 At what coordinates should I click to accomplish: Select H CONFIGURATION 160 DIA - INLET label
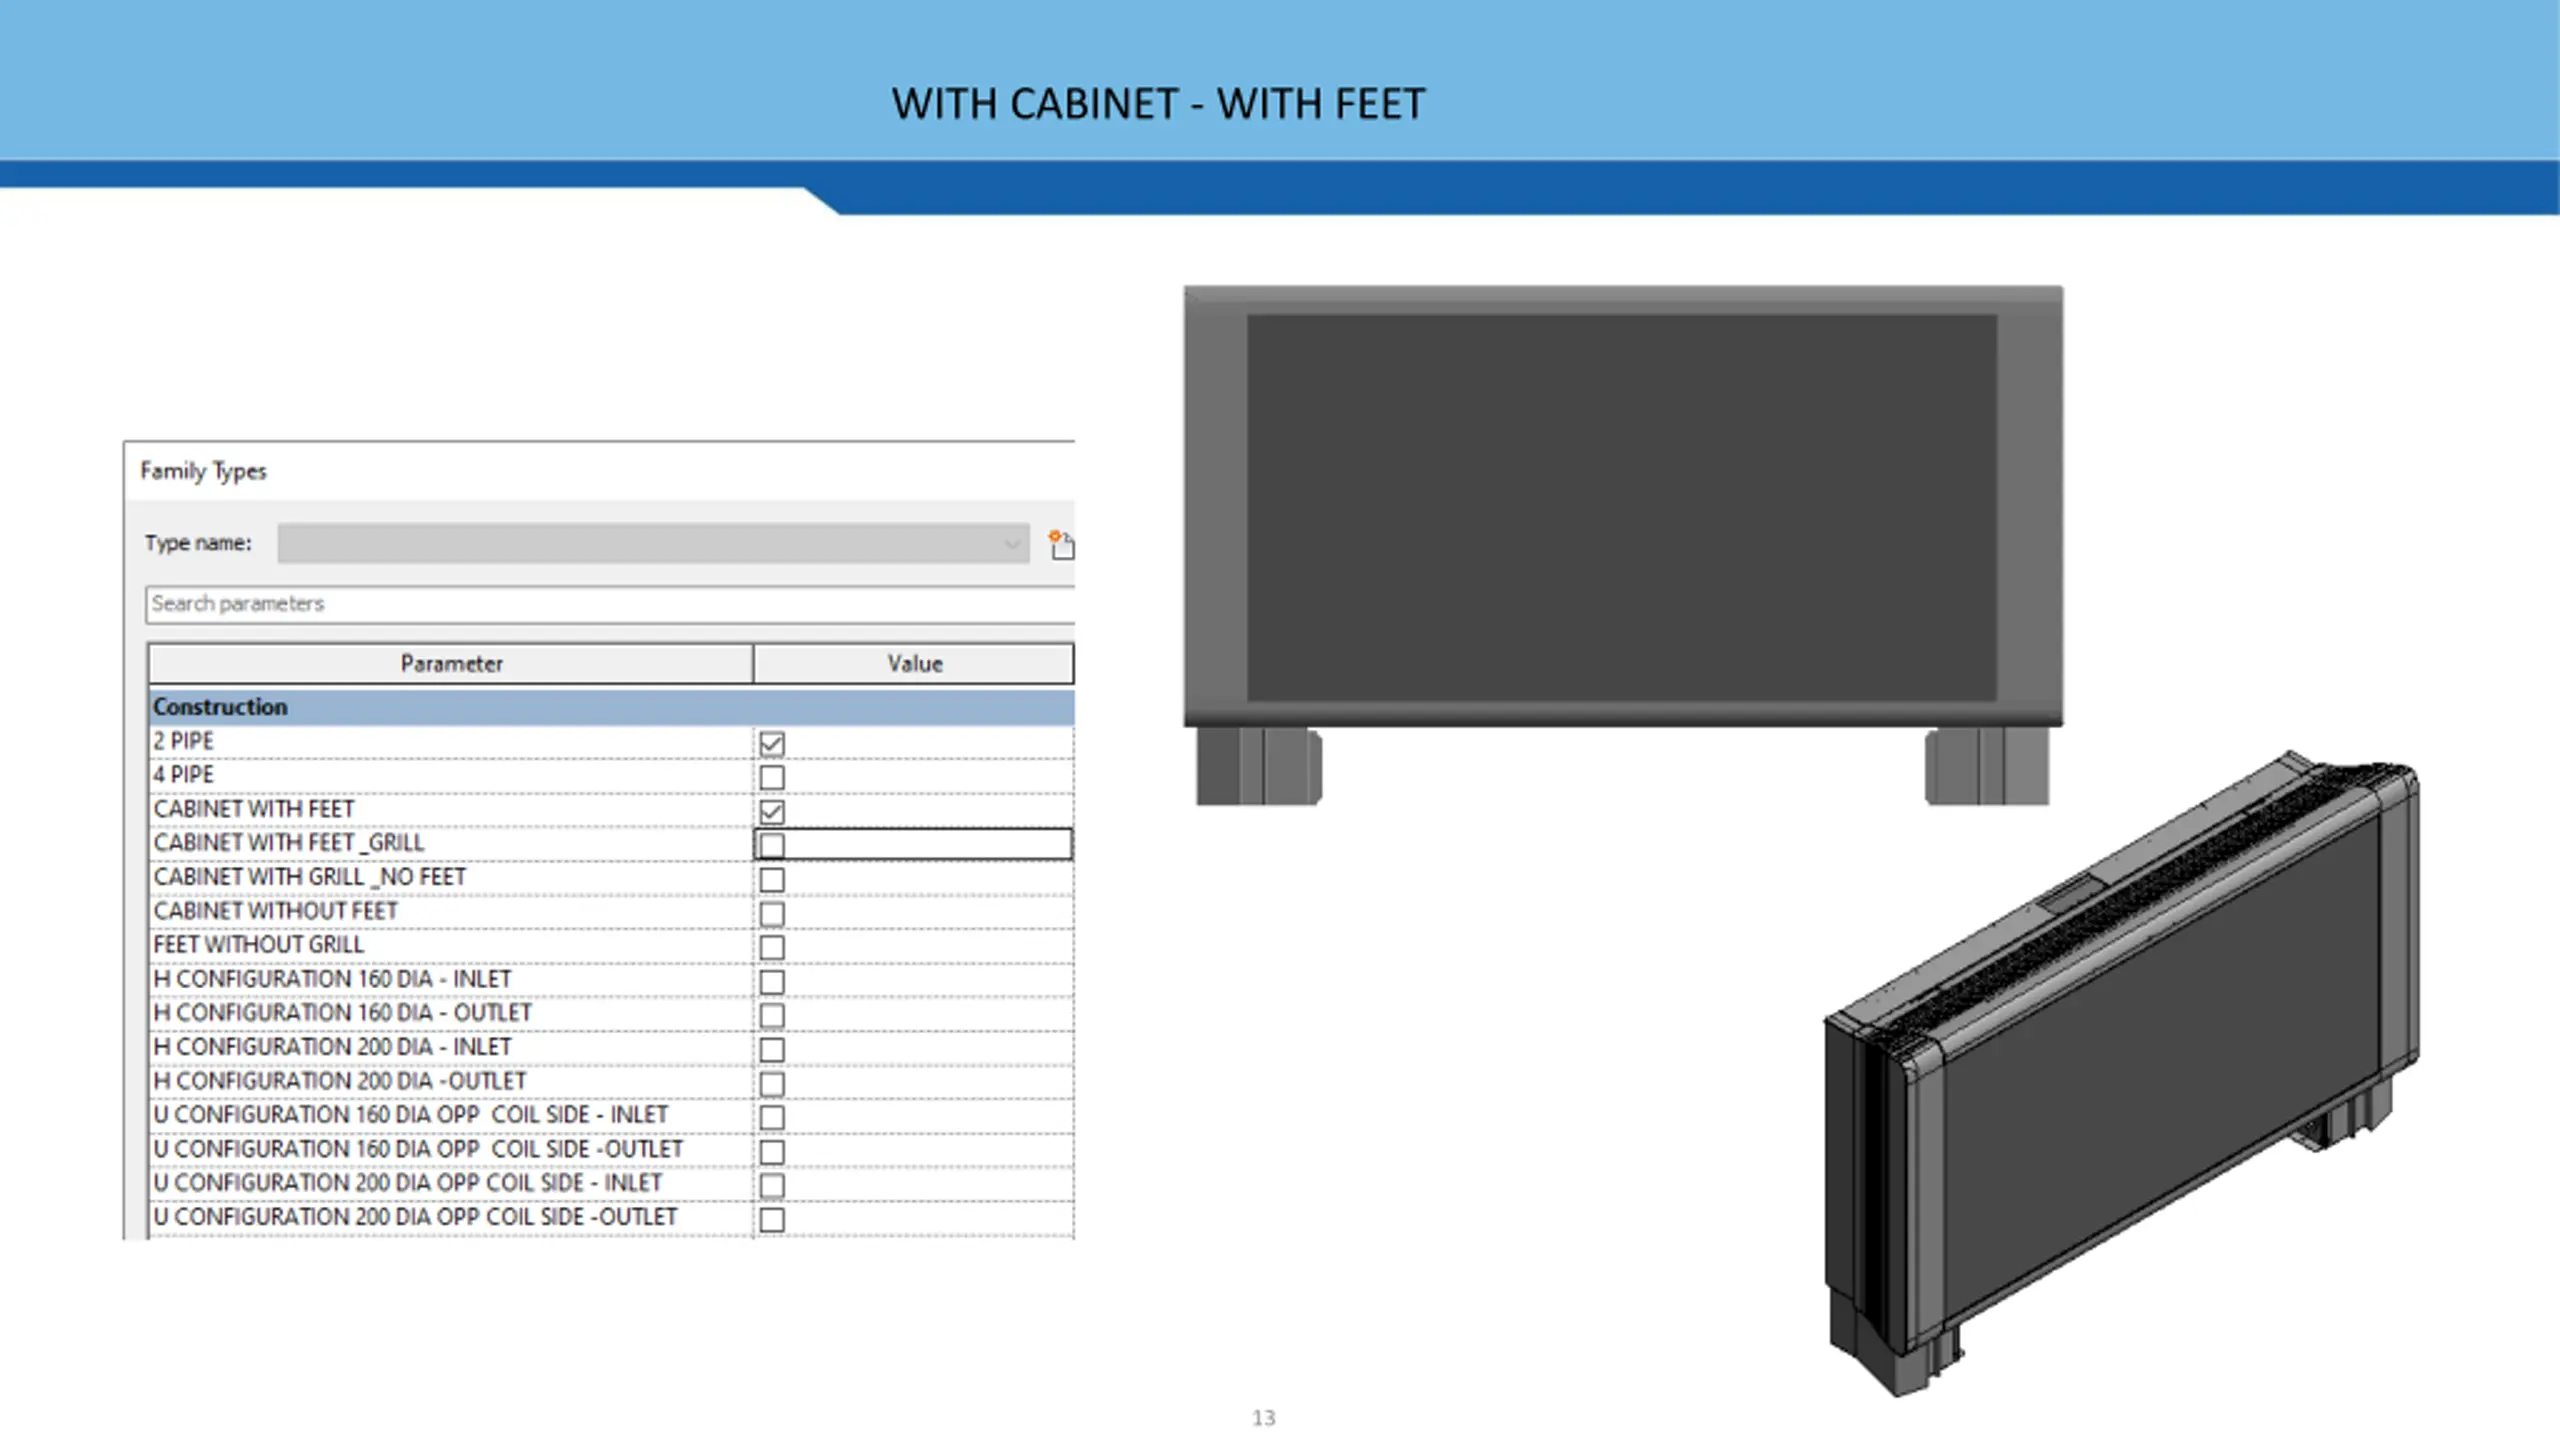tap(332, 979)
